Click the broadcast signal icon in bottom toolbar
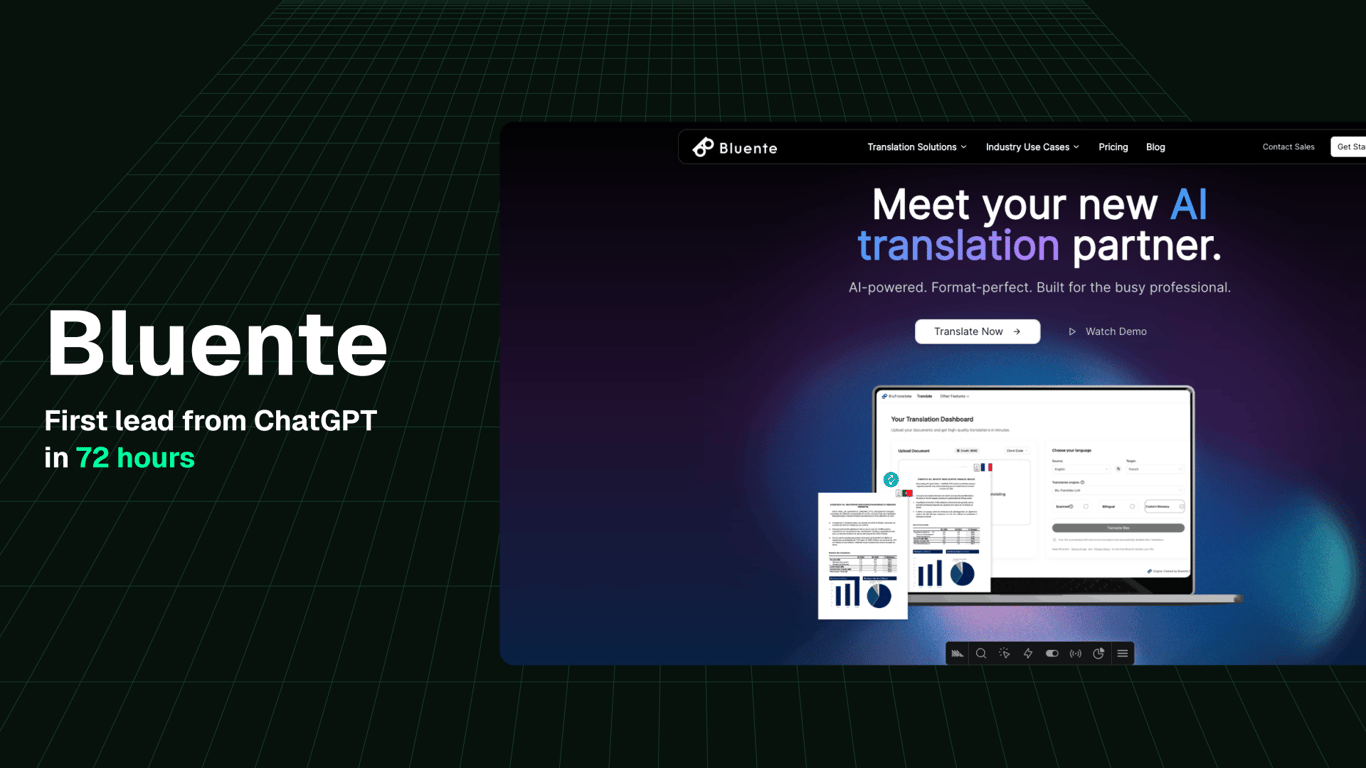This screenshot has width=1366, height=768. click(1075, 653)
